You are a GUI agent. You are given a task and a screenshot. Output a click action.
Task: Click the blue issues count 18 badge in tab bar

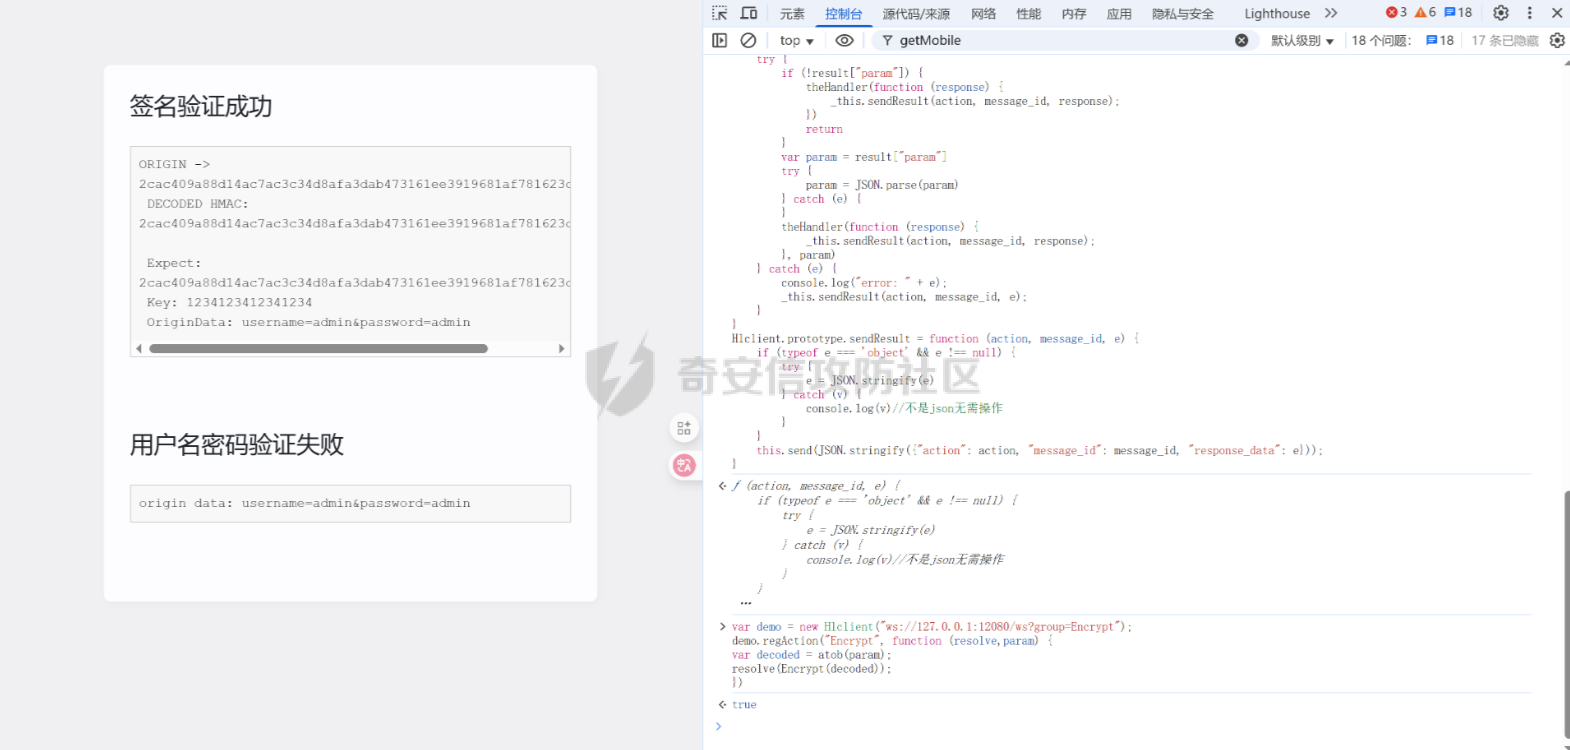[x=1458, y=12]
